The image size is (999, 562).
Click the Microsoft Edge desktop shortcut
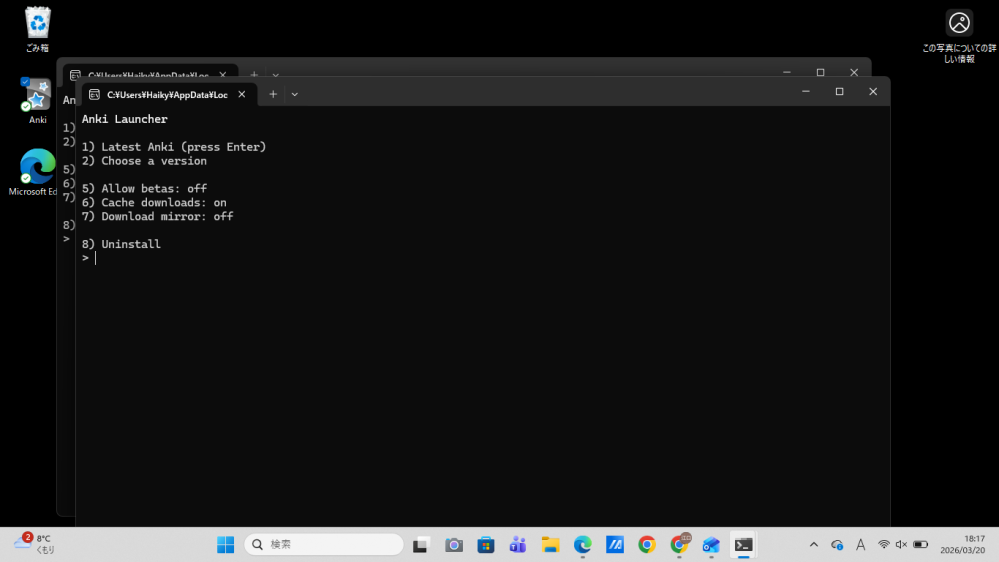(x=37, y=167)
